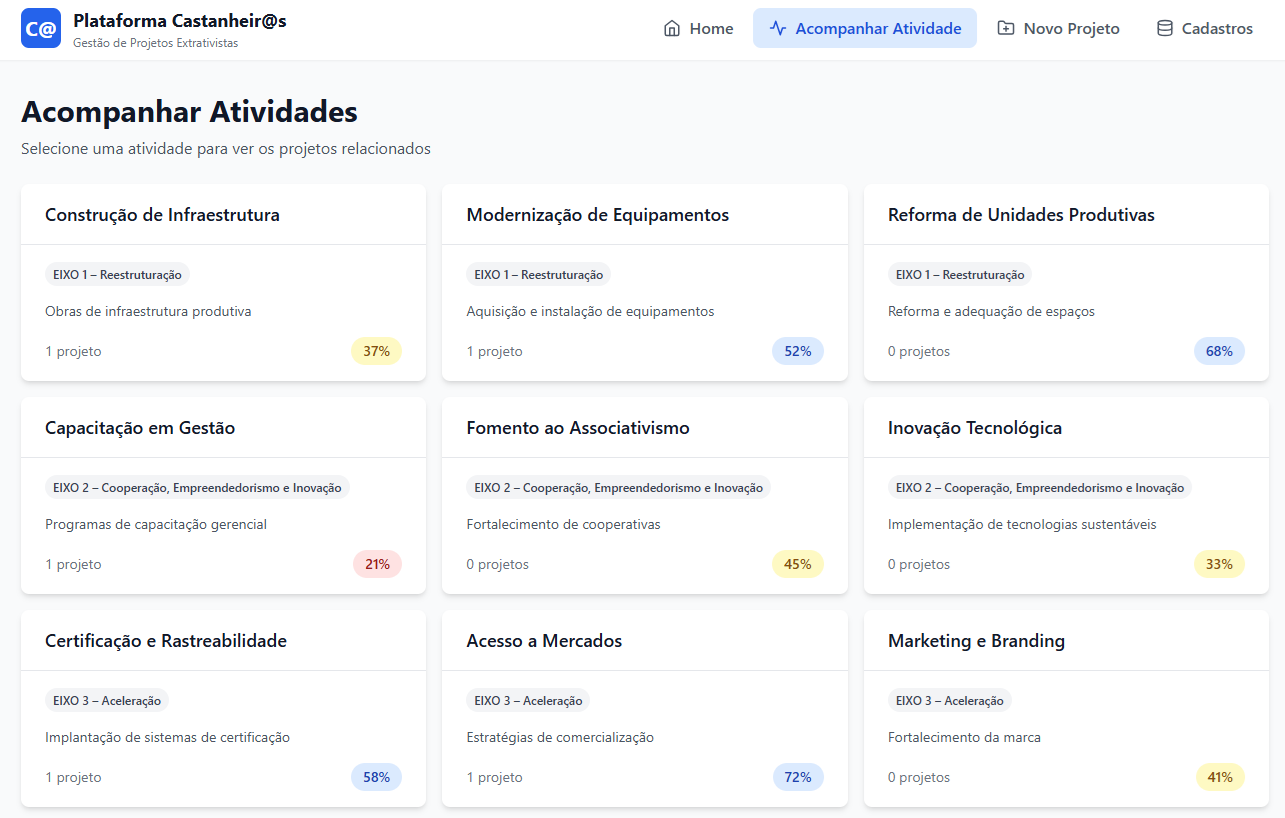Click the 21% red progress badge

[x=377, y=564]
